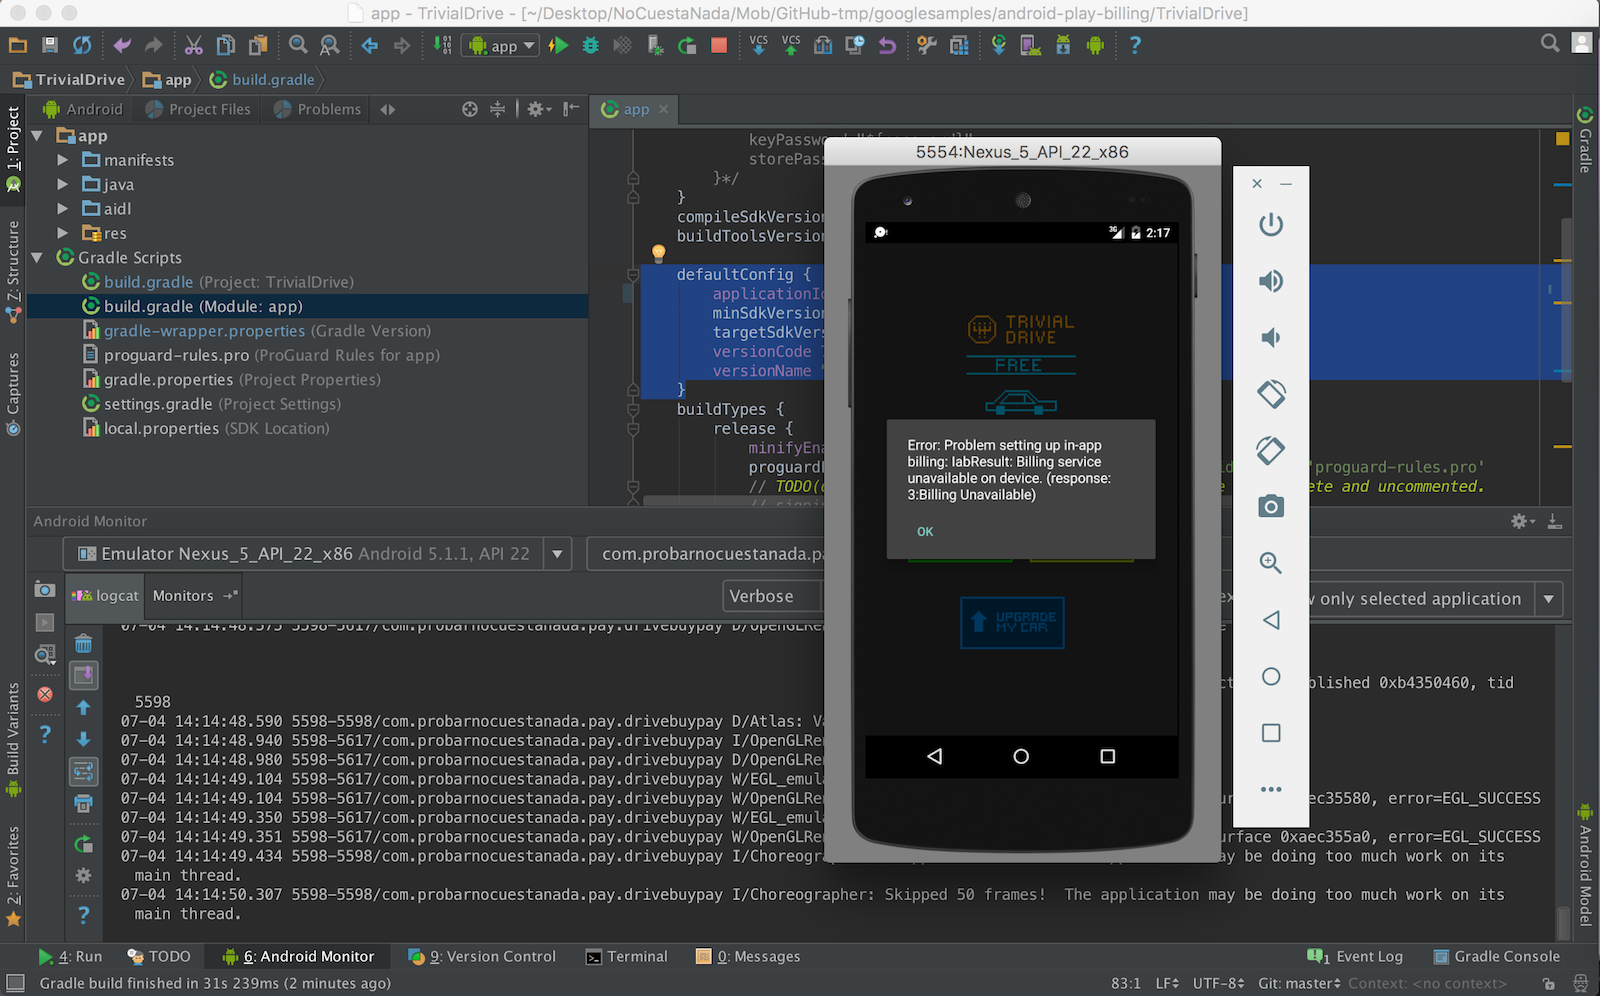The height and width of the screenshot is (996, 1600).
Task: Switch to Problems view tab
Action: click(x=316, y=109)
